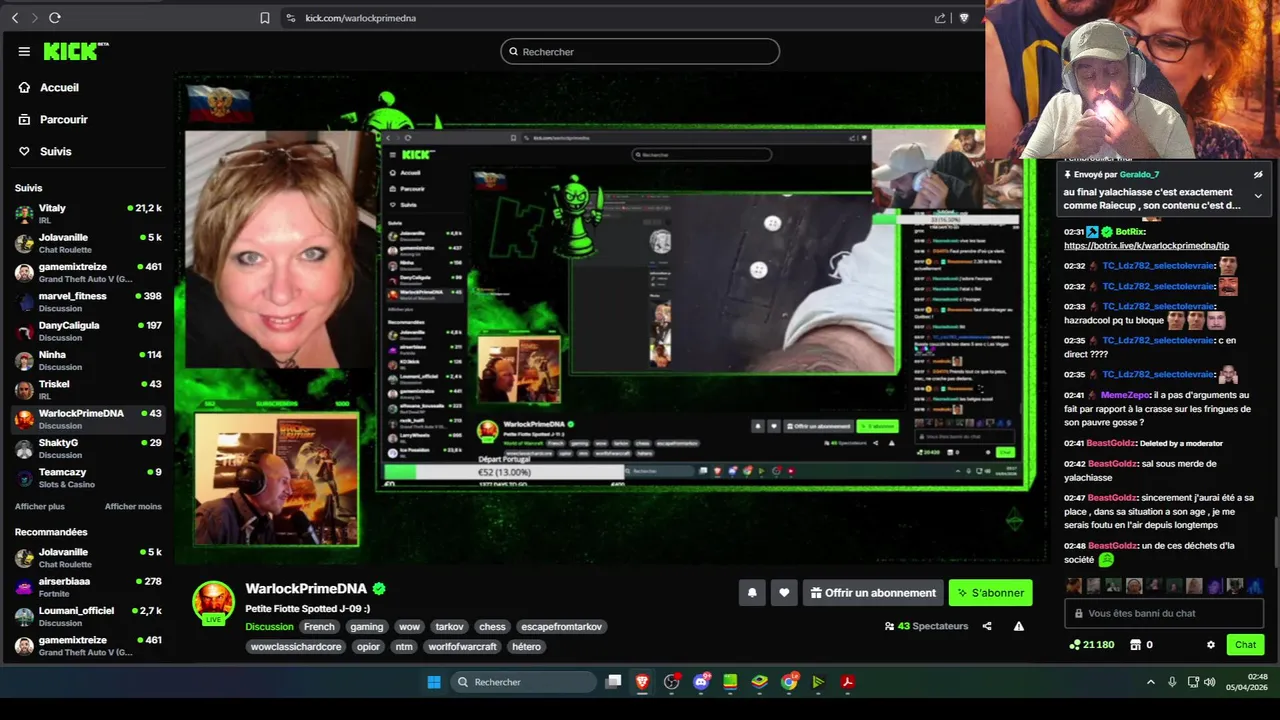Open system volume control
The height and width of the screenshot is (720, 1280).
(1211, 682)
